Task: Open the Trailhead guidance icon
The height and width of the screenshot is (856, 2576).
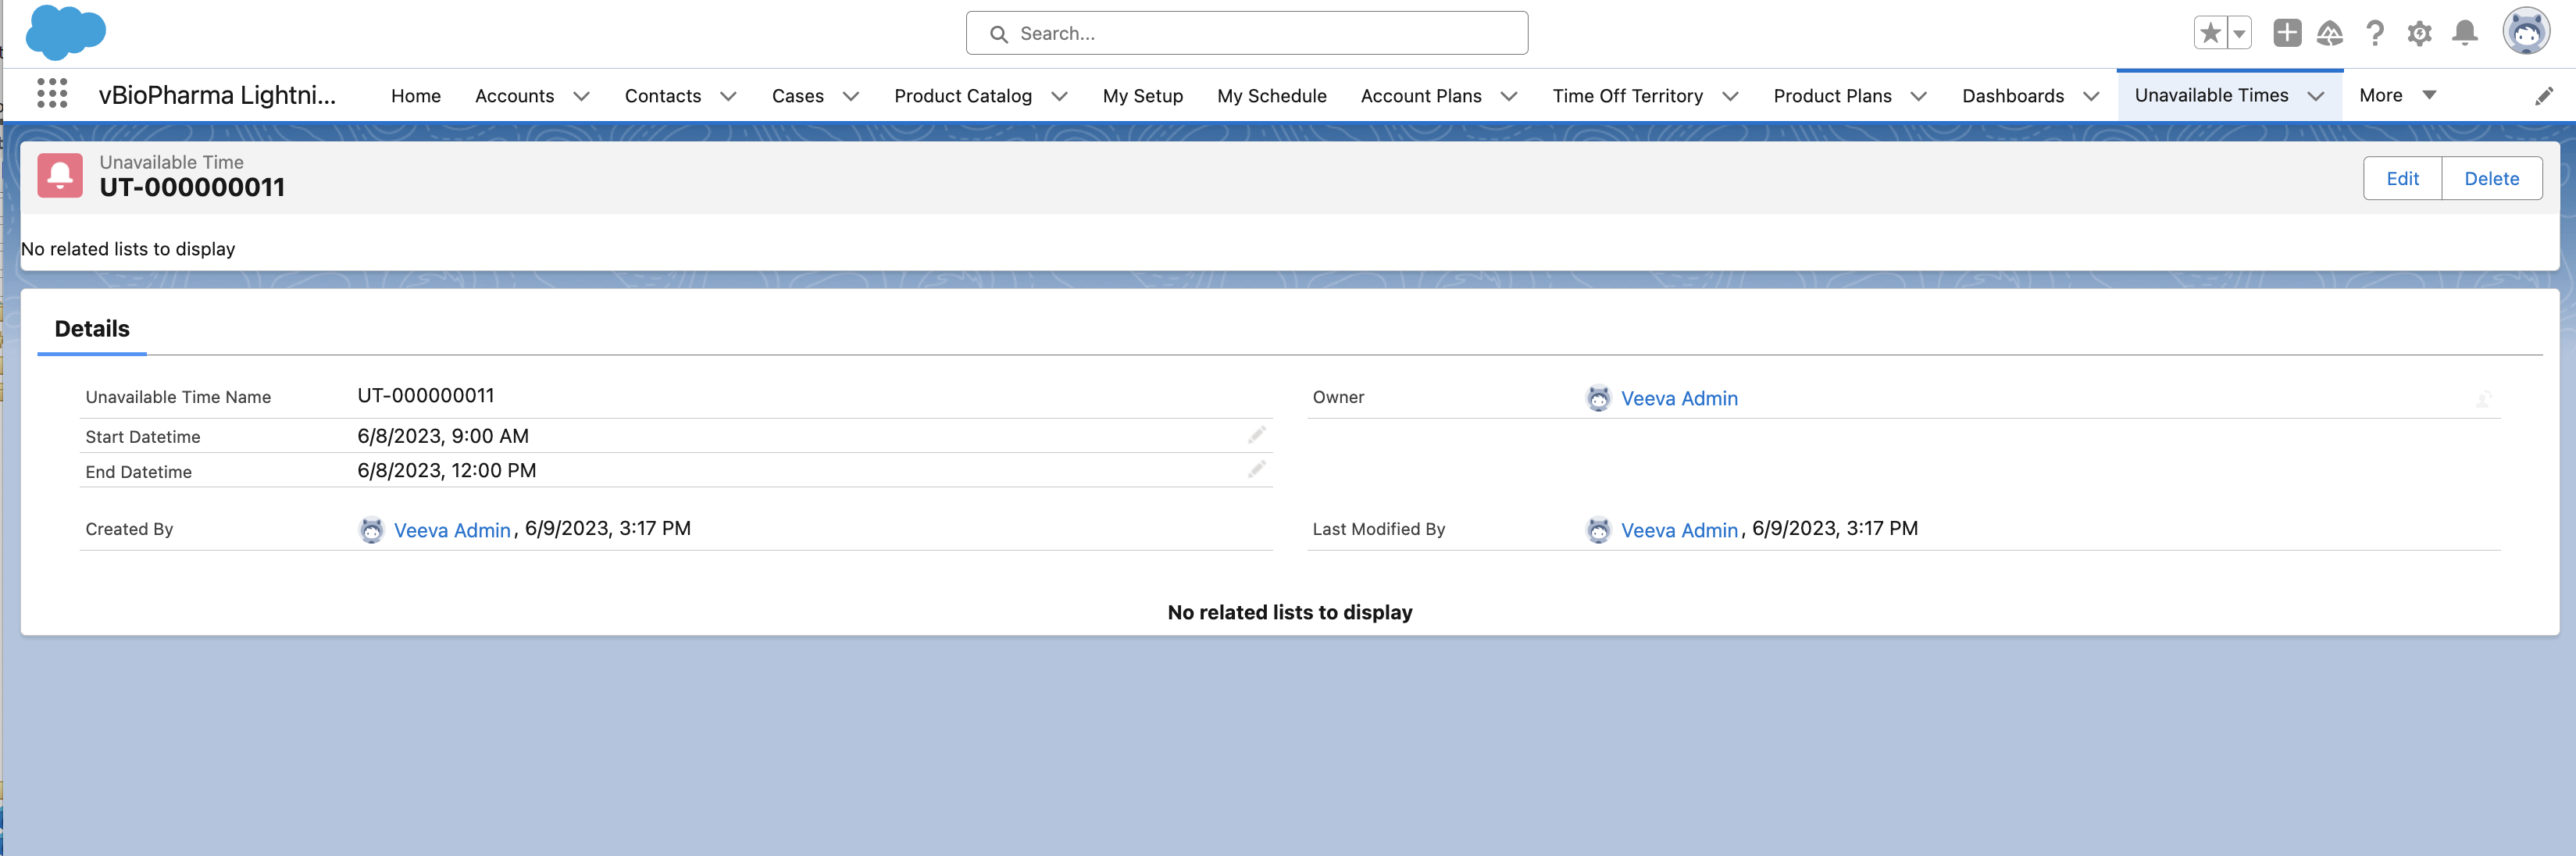Action: click(2330, 33)
